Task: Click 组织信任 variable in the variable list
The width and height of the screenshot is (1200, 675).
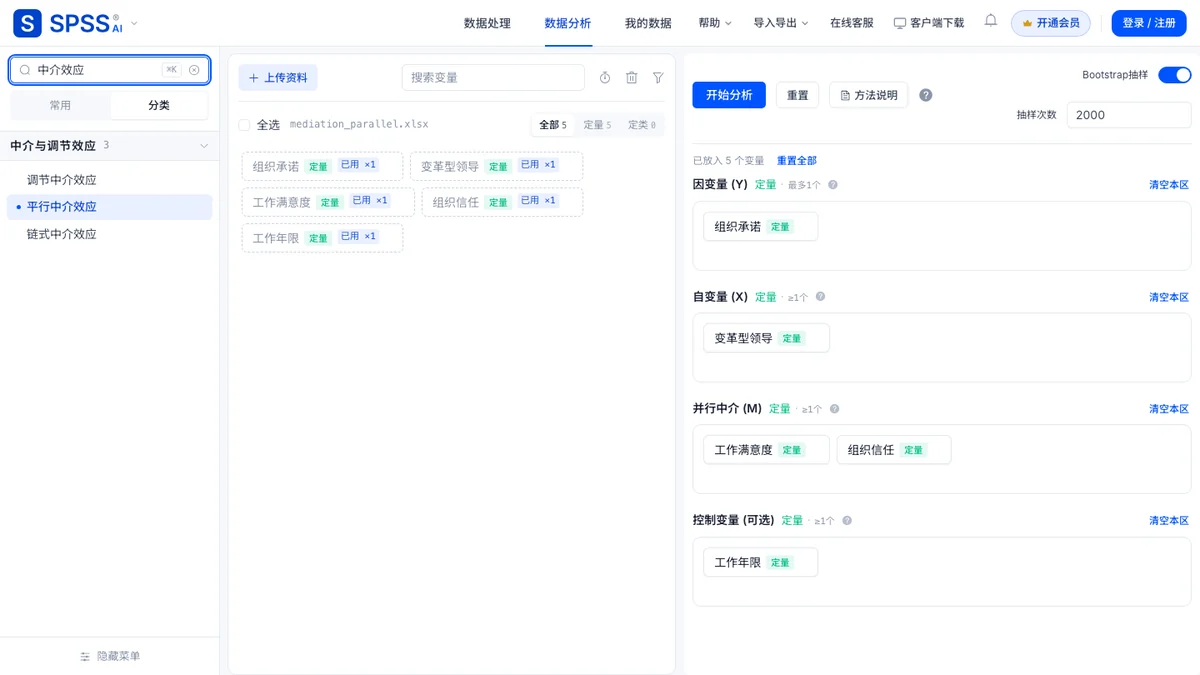Action: click(502, 202)
